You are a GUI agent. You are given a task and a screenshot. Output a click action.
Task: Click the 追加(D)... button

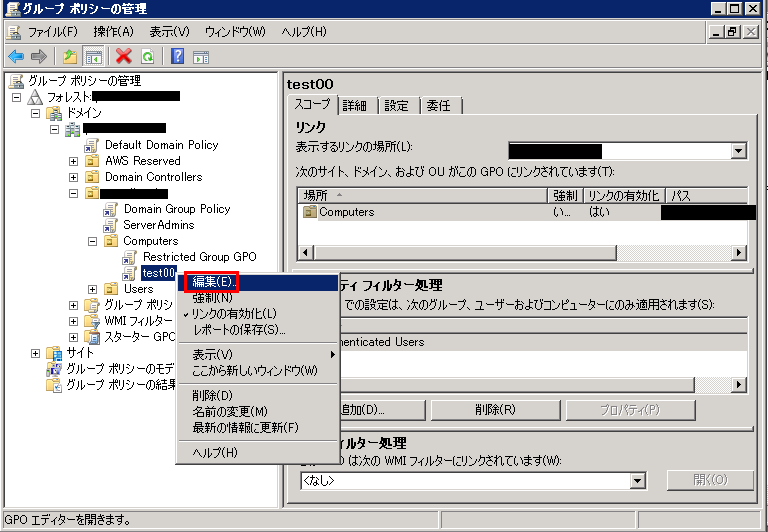tap(381, 410)
